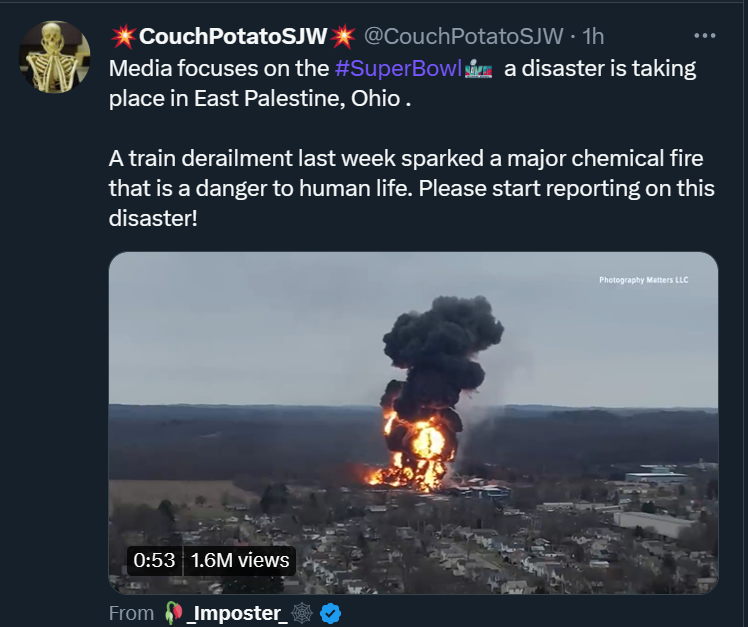This screenshot has width=748, height=627.
Task: Click the collision emoji before the display name
Action: point(123,37)
